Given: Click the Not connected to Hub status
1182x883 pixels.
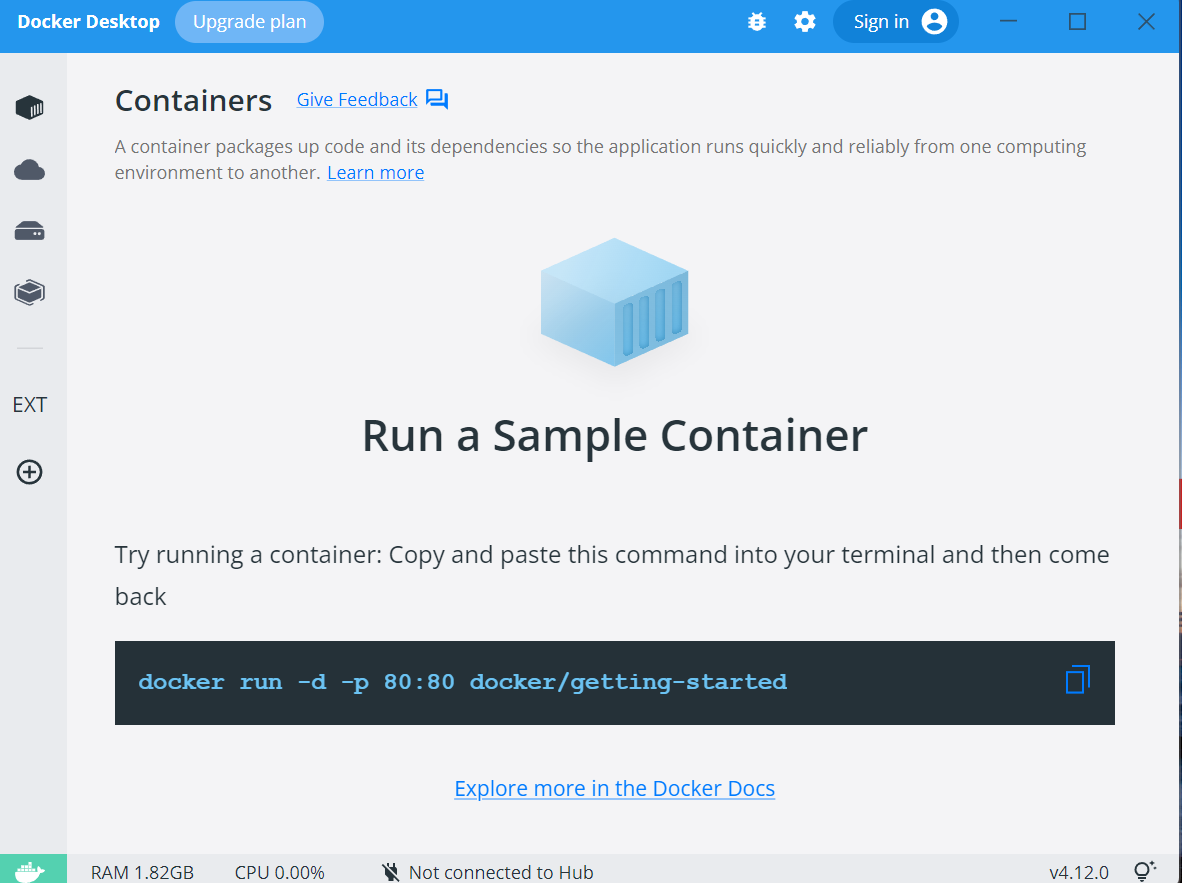Looking at the screenshot, I should coord(501,872).
